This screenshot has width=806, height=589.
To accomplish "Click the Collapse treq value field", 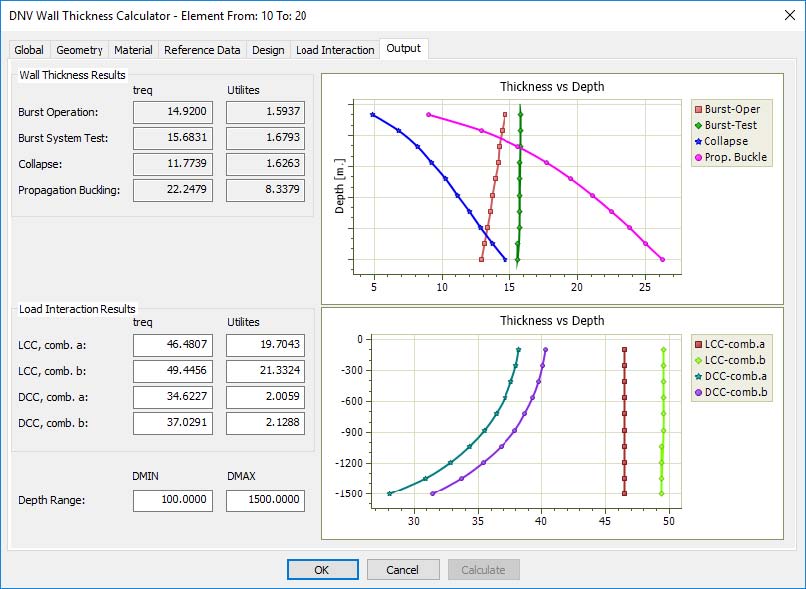I will [173, 164].
